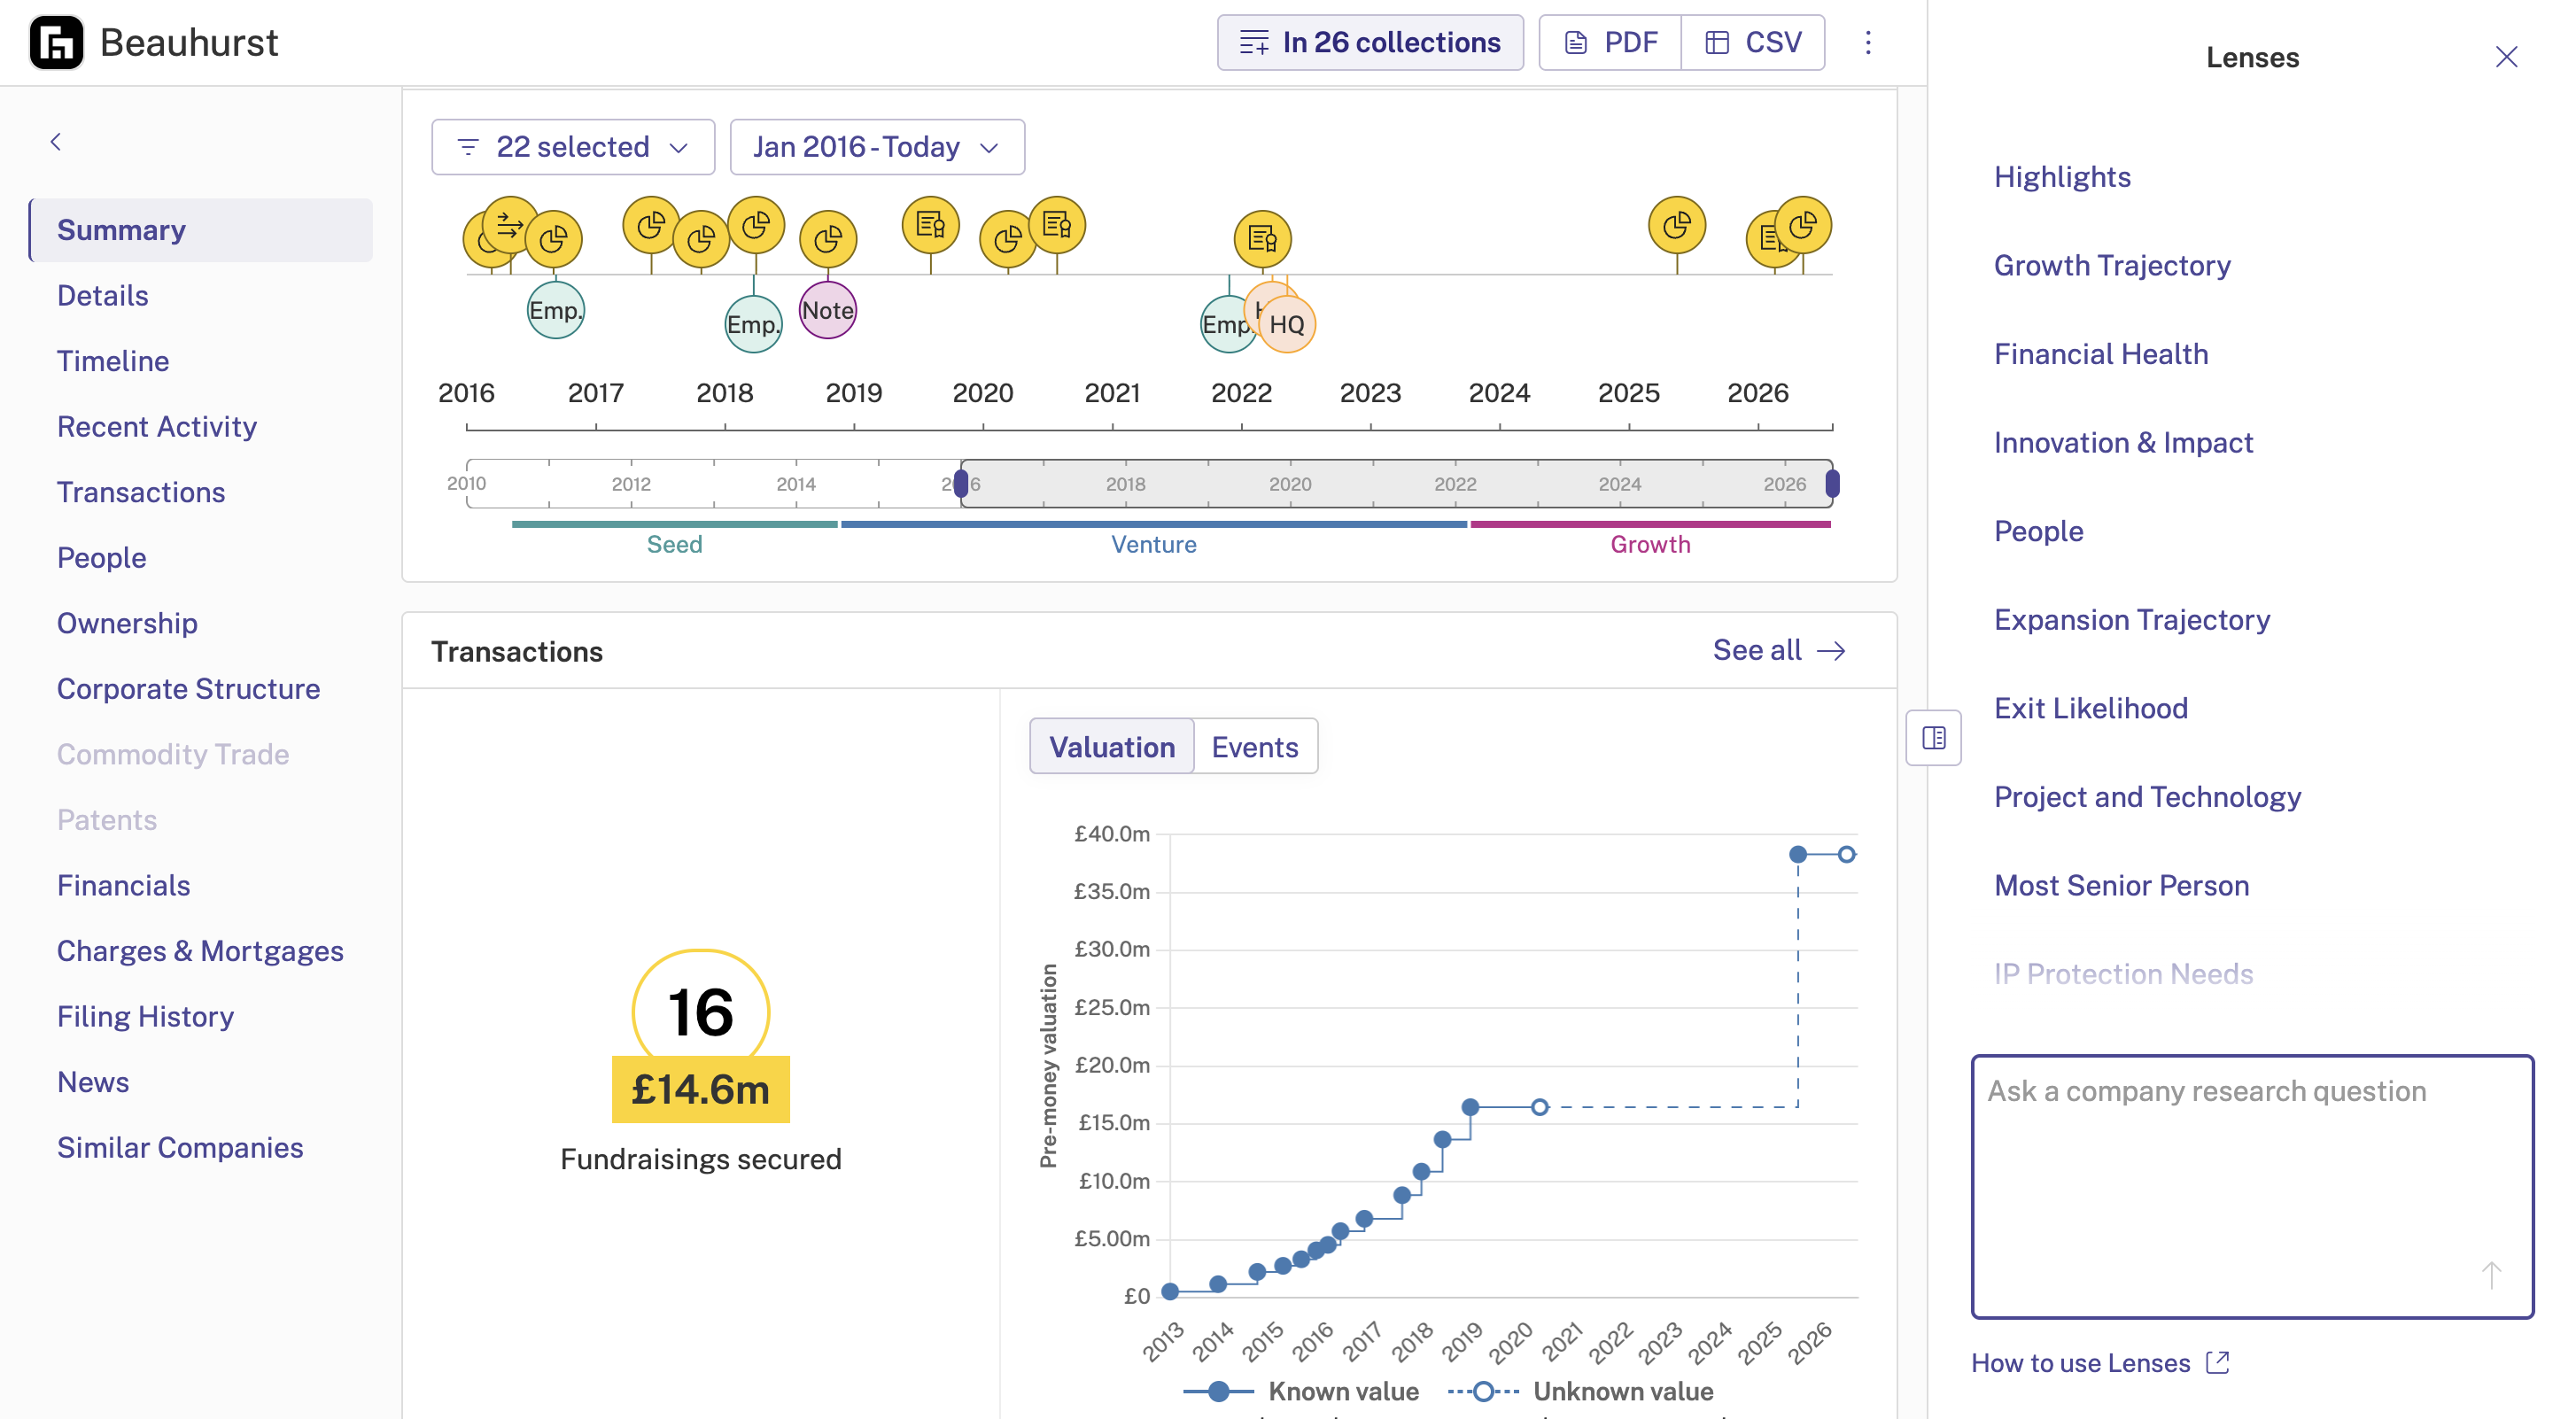The image size is (2576, 1419).
Task: Select Summary in the sidebar
Action: click(201, 230)
